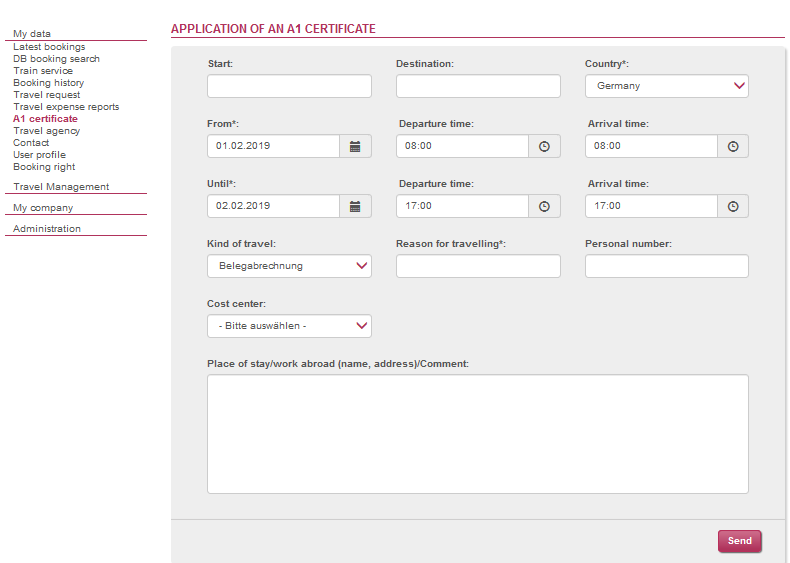Click clock icon for Until arrival time
The image size is (790, 563).
pos(733,206)
